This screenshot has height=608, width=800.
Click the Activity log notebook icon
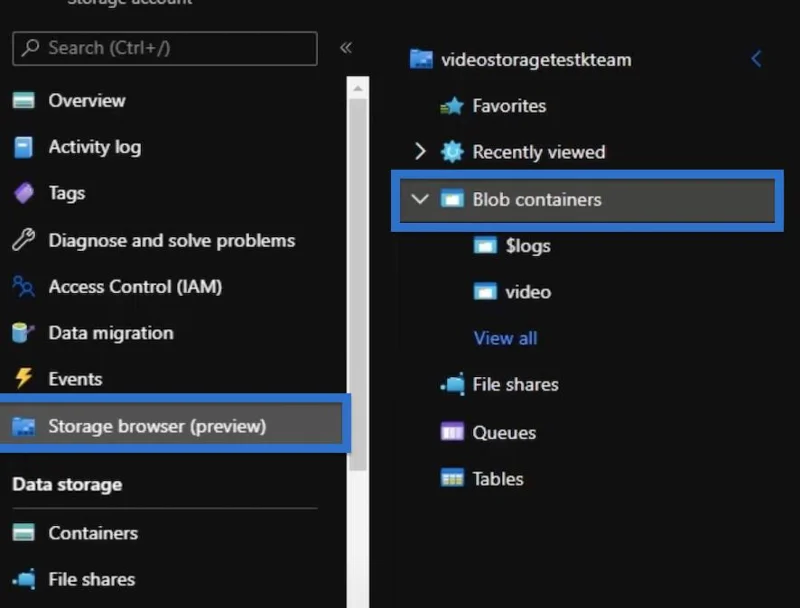tap(23, 147)
